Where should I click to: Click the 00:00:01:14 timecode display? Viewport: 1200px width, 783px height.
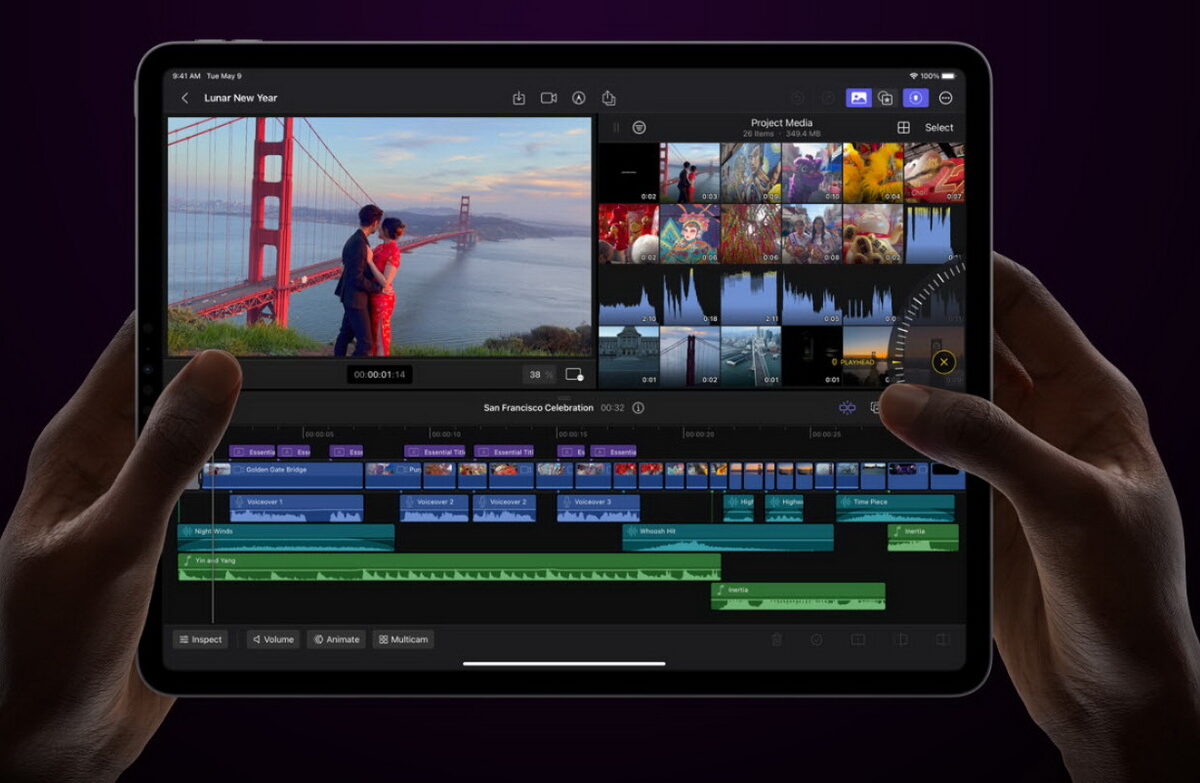coord(379,375)
